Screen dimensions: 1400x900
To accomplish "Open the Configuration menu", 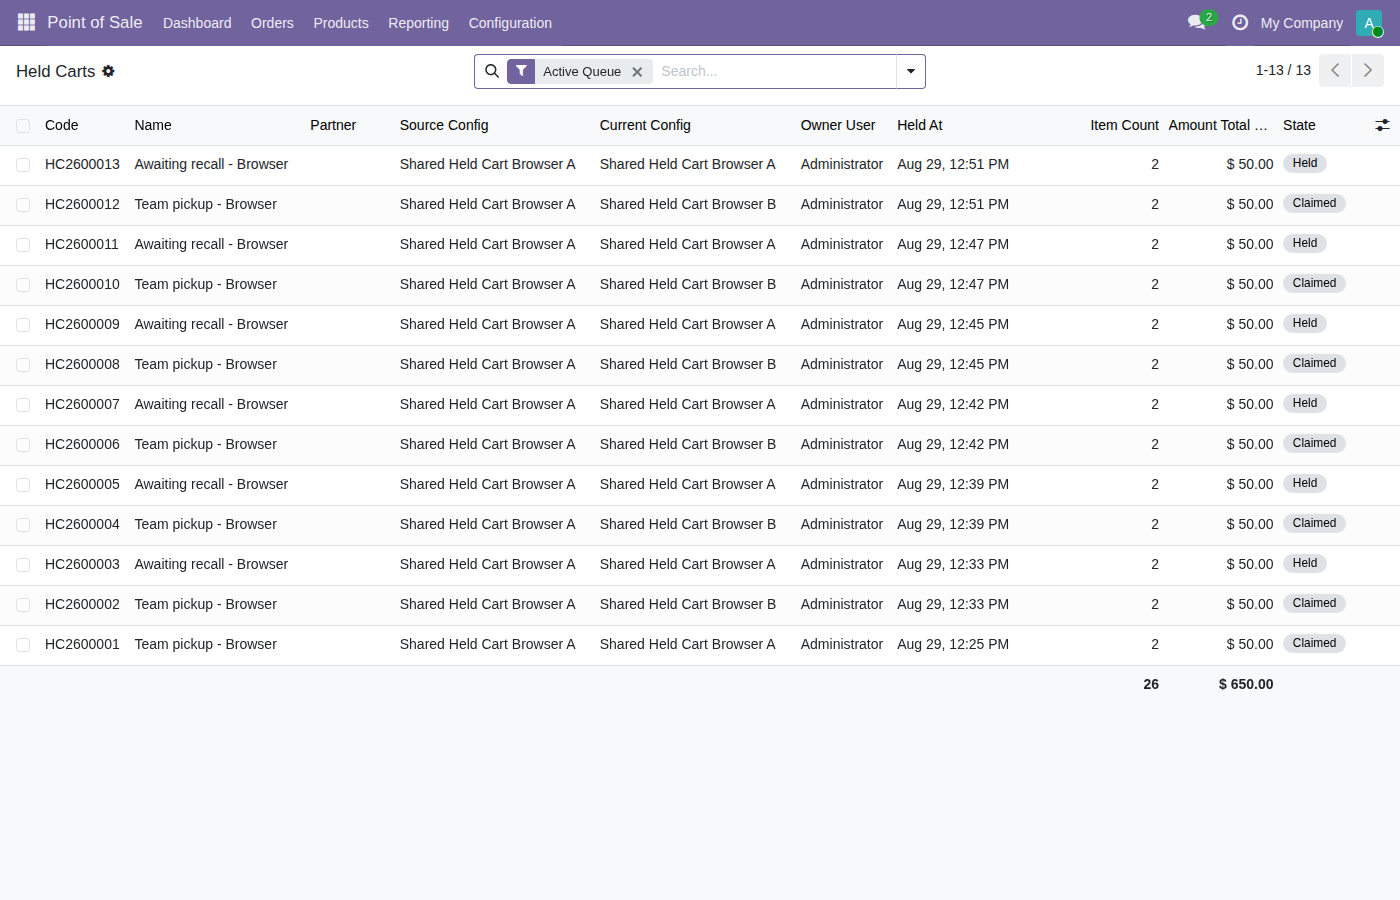I will coord(510,23).
